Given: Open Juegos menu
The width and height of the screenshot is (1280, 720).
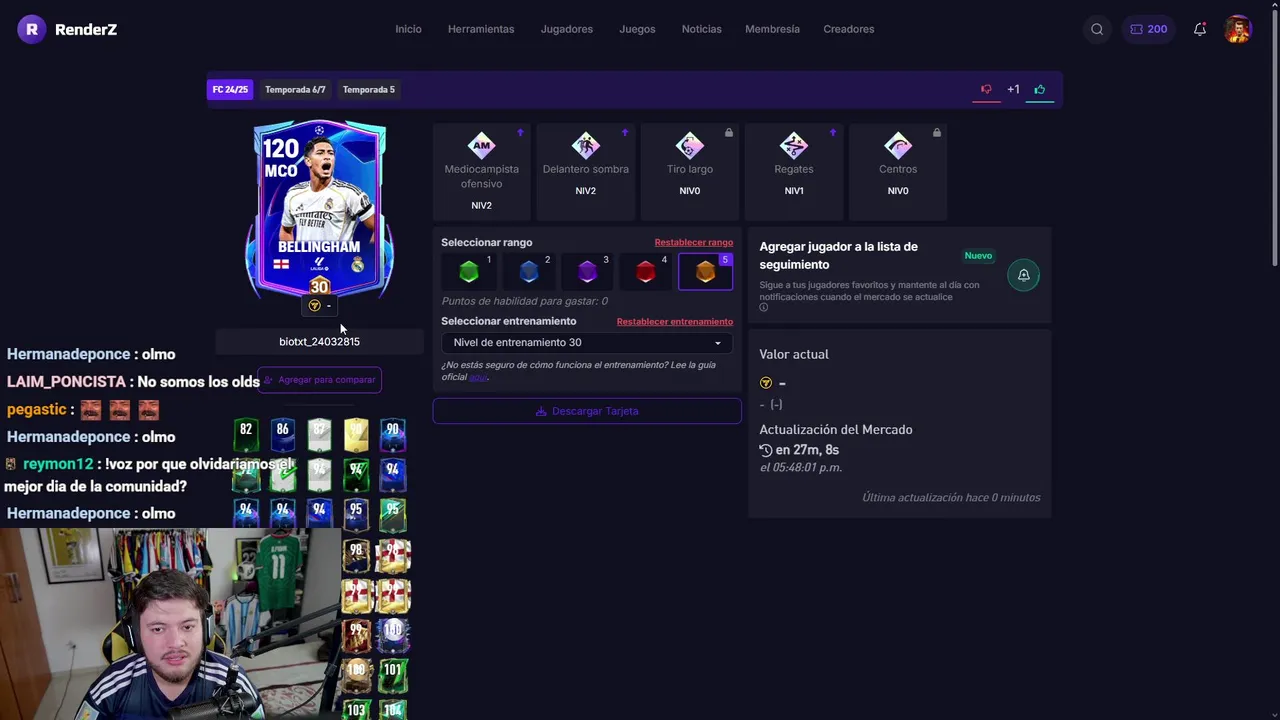Looking at the screenshot, I should [x=637, y=29].
